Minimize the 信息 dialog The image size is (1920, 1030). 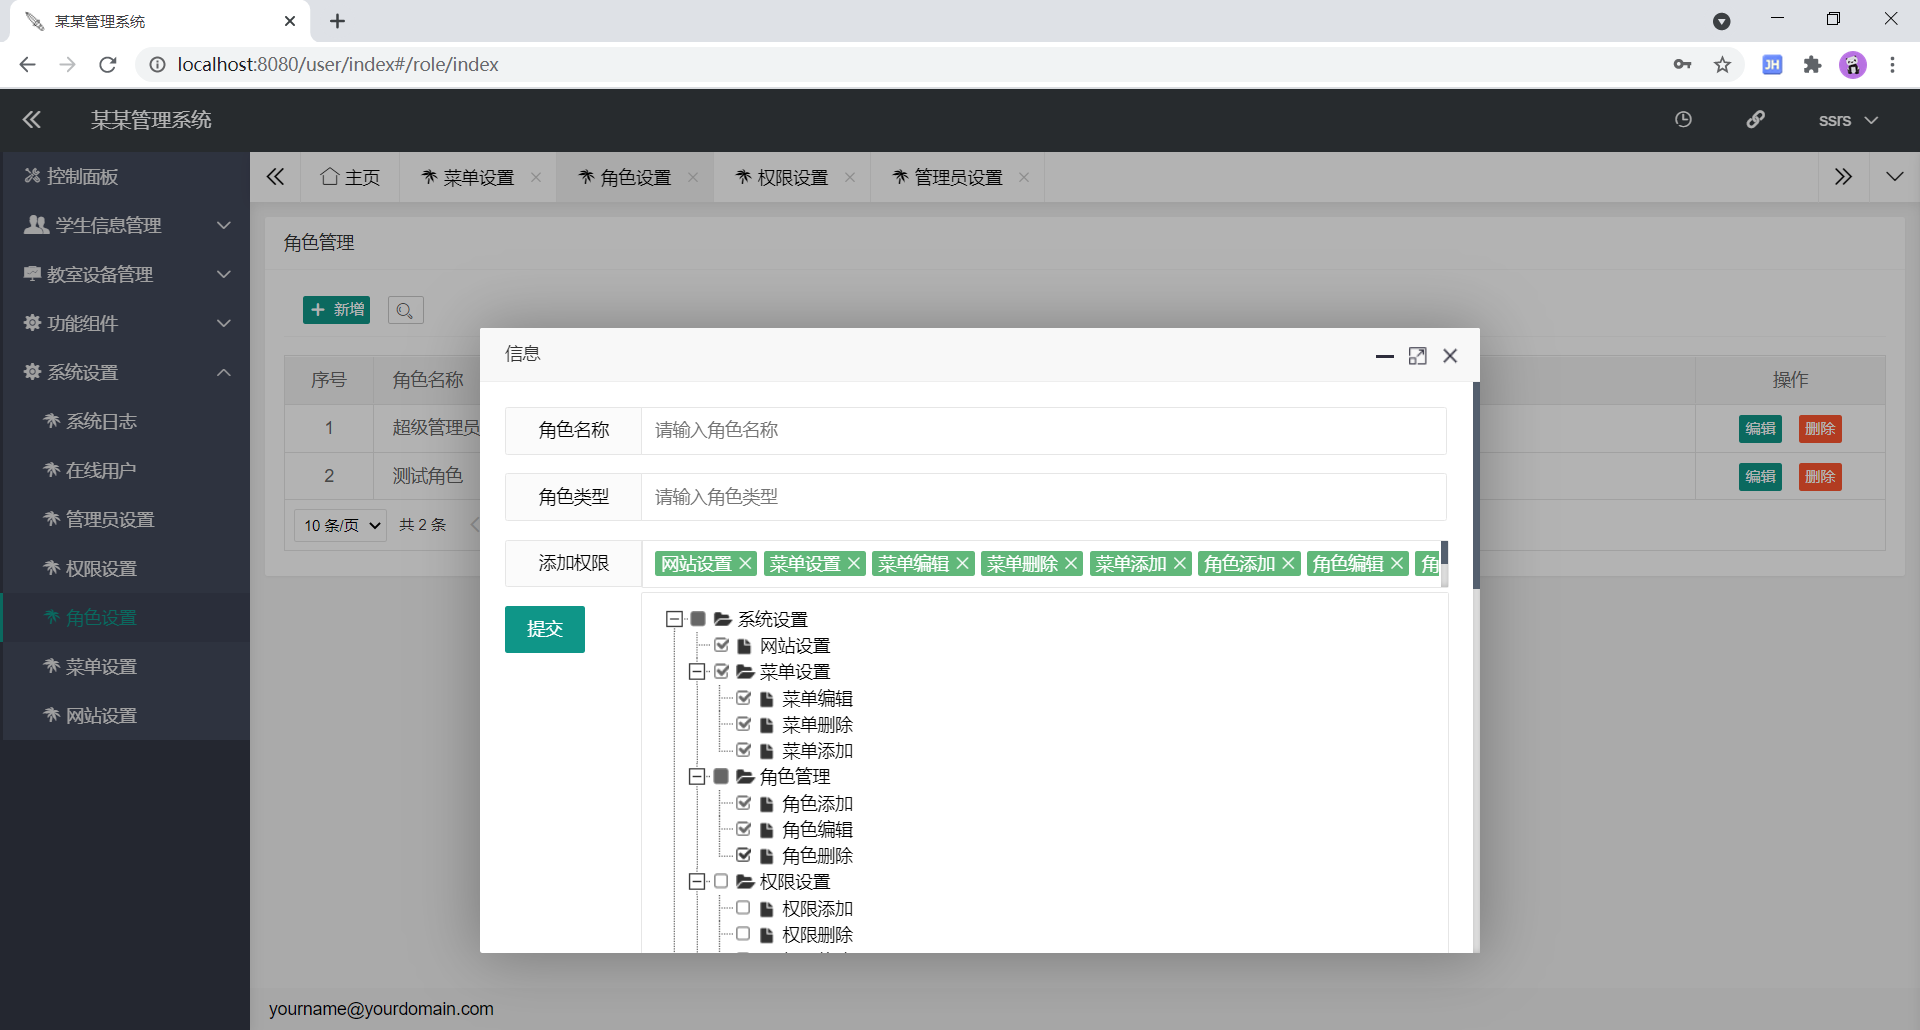pyautogui.click(x=1384, y=356)
